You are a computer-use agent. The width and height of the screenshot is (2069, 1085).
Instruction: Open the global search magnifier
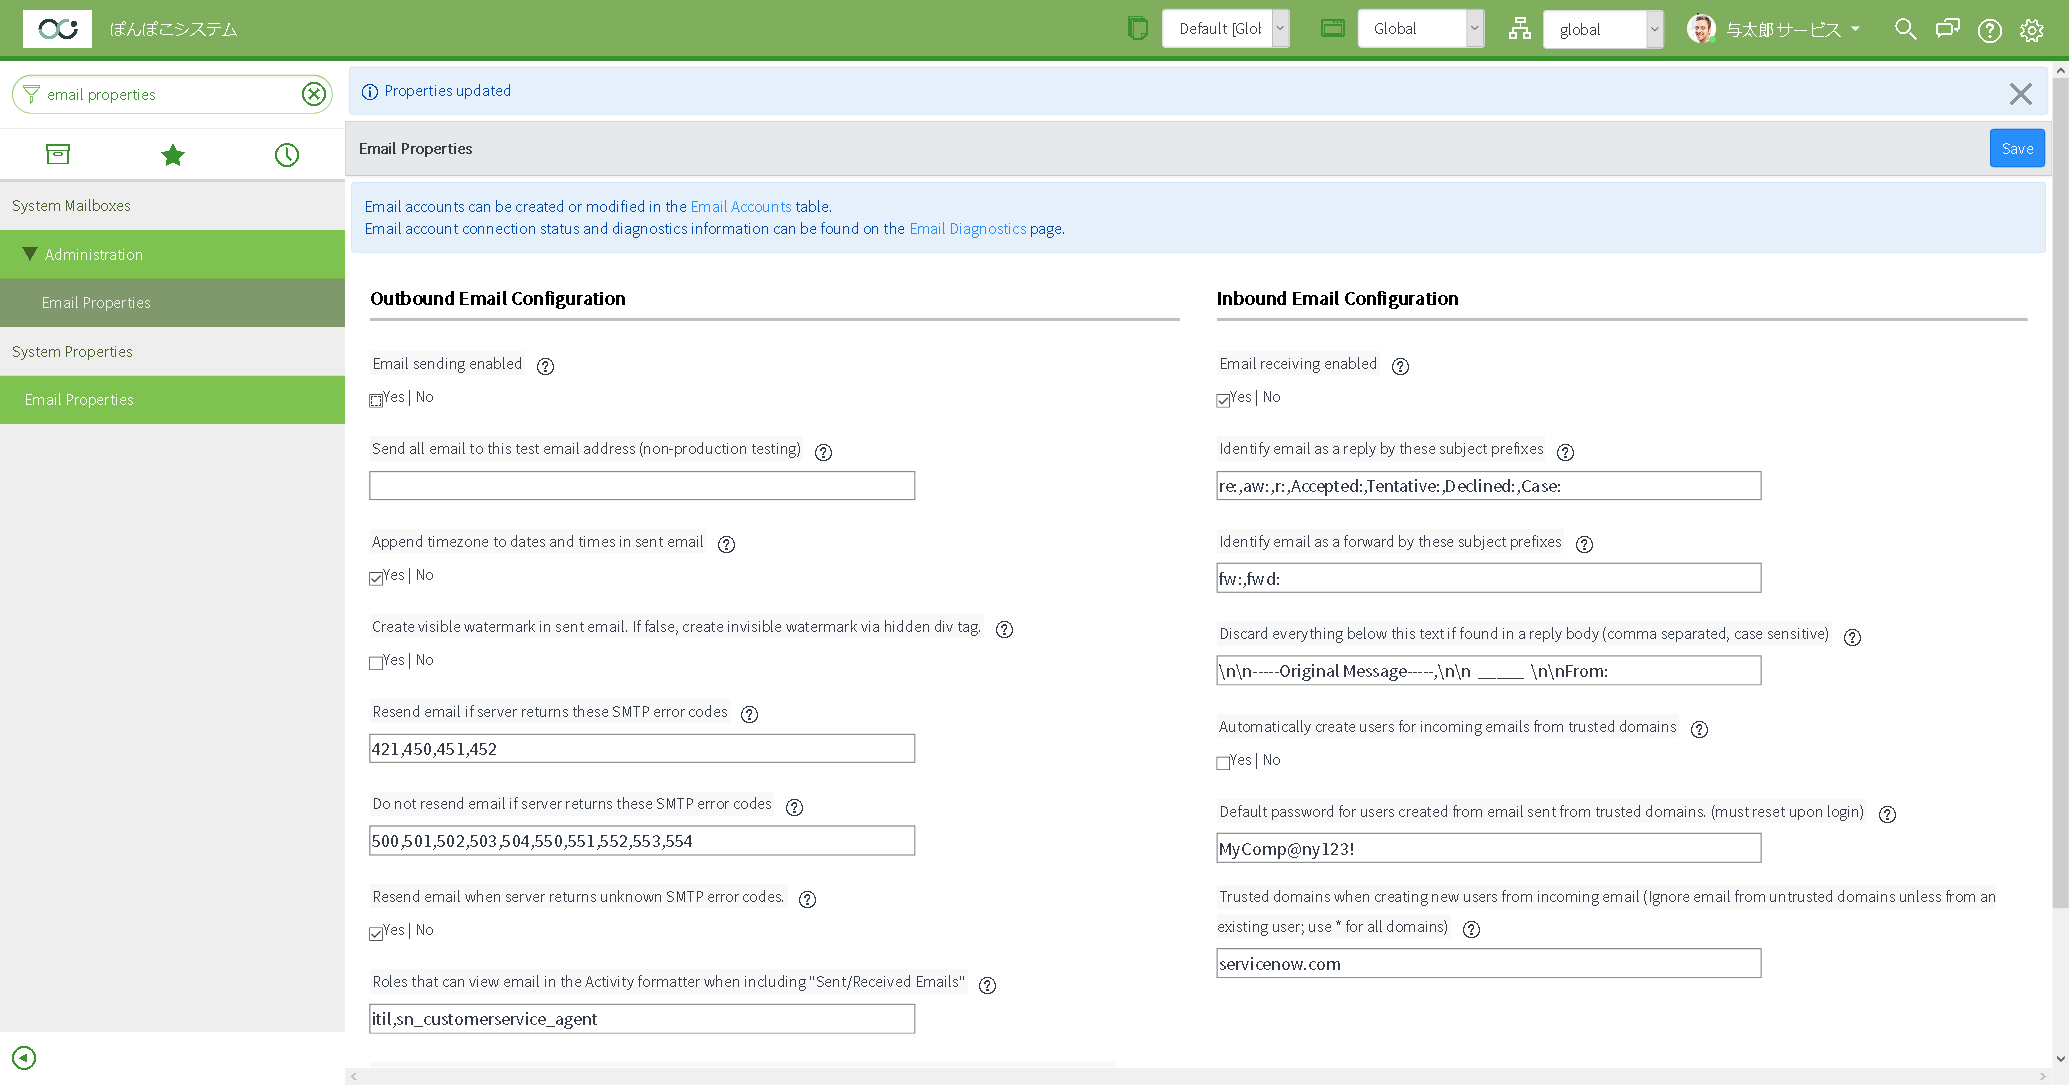coord(1904,29)
